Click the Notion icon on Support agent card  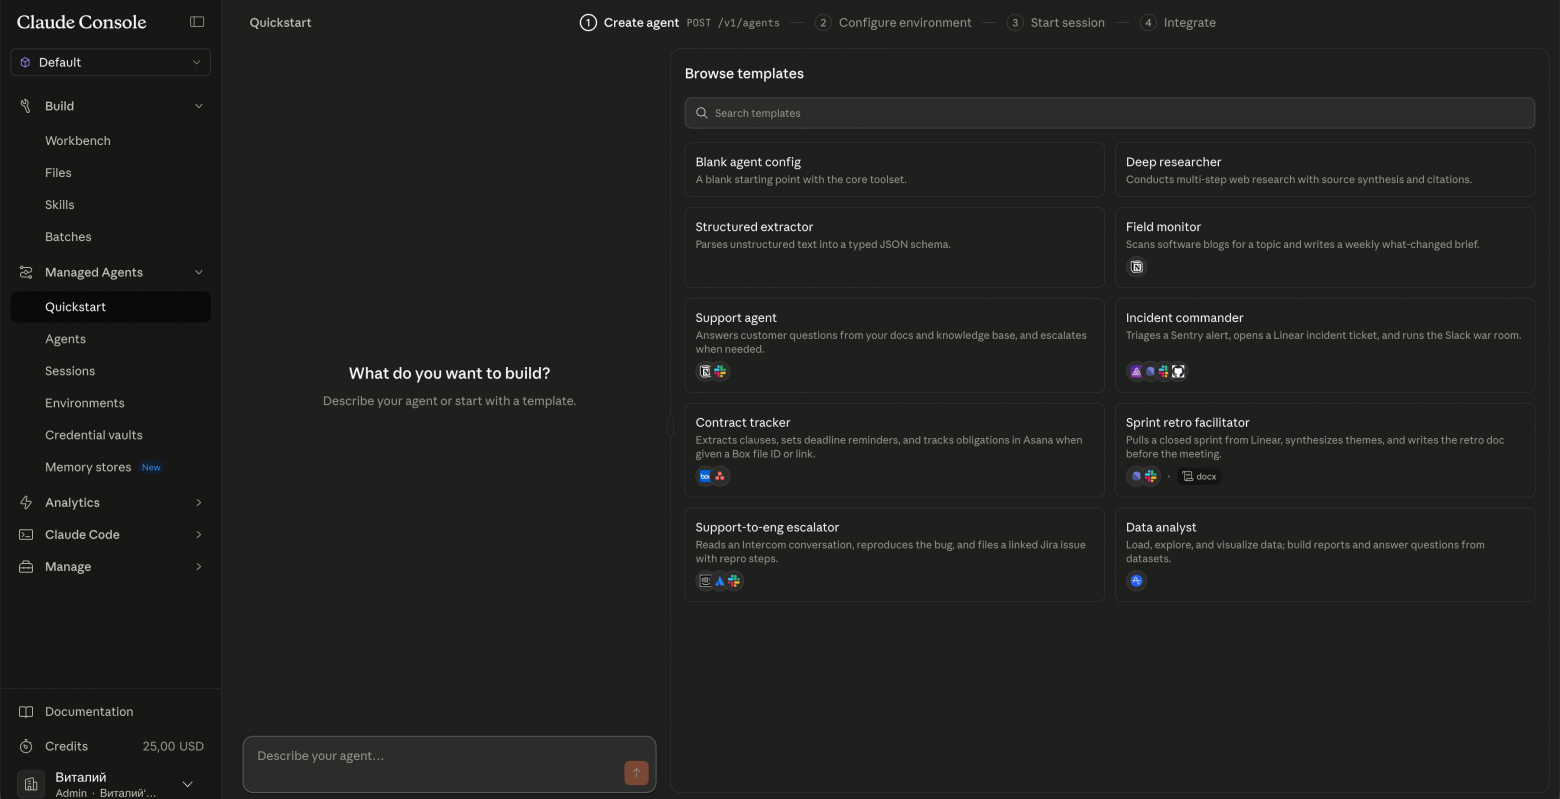pos(705,371)
